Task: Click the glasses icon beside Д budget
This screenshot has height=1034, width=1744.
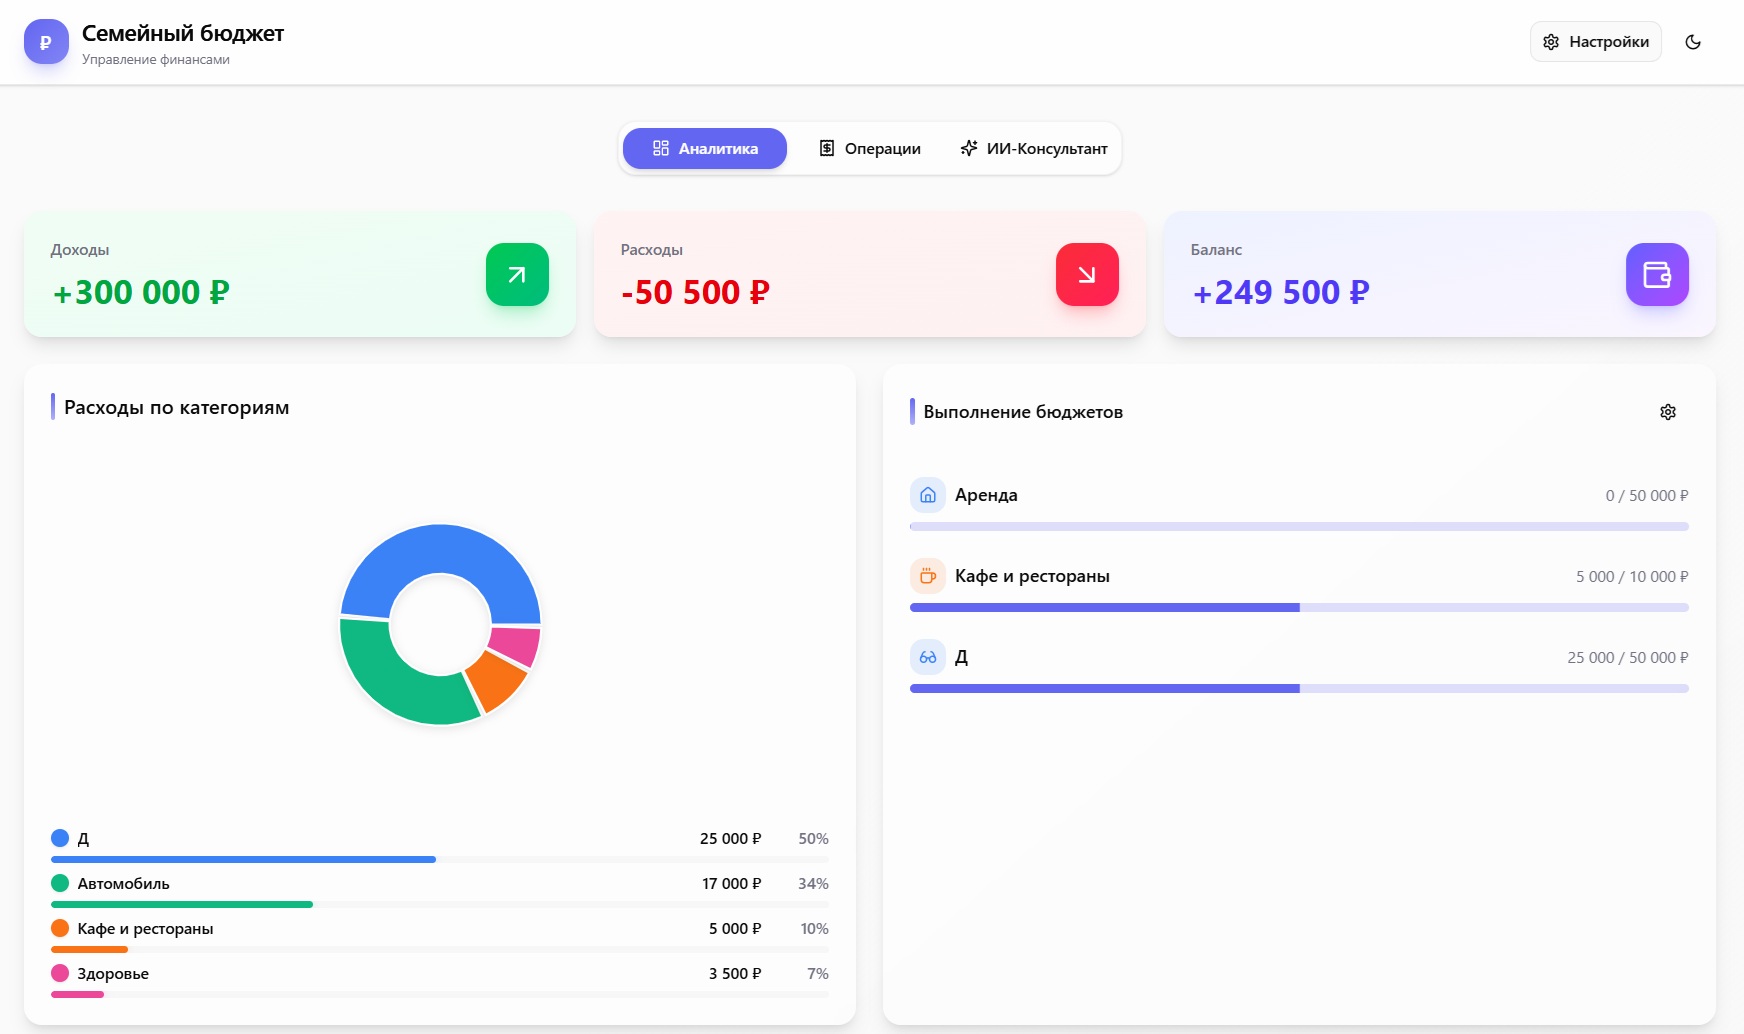Action: click(928, 657)
